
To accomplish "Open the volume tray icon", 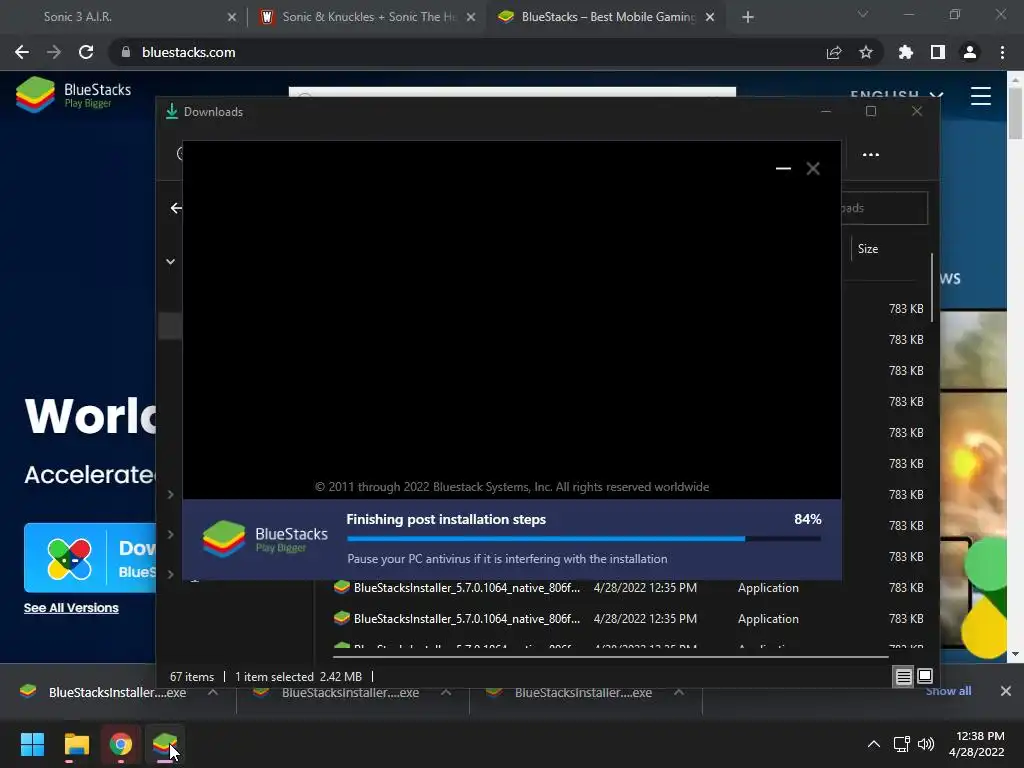I will pos(925,744).
